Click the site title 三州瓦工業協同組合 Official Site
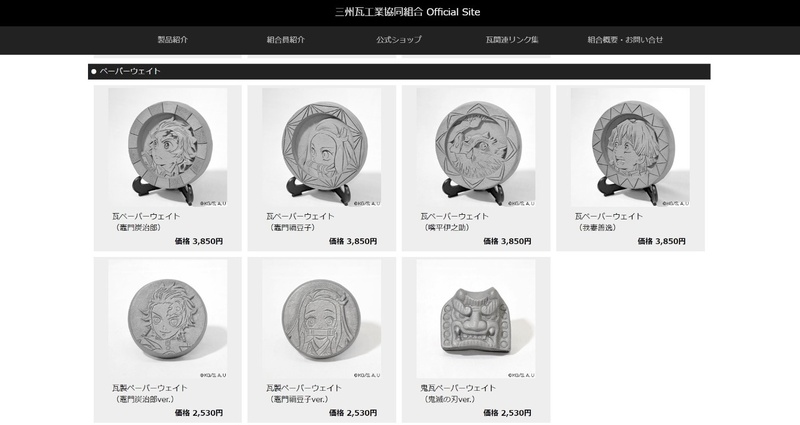Image resolution: width=800 pixels, height=425 pixels. pyautogui.click(x=408, y=12)
